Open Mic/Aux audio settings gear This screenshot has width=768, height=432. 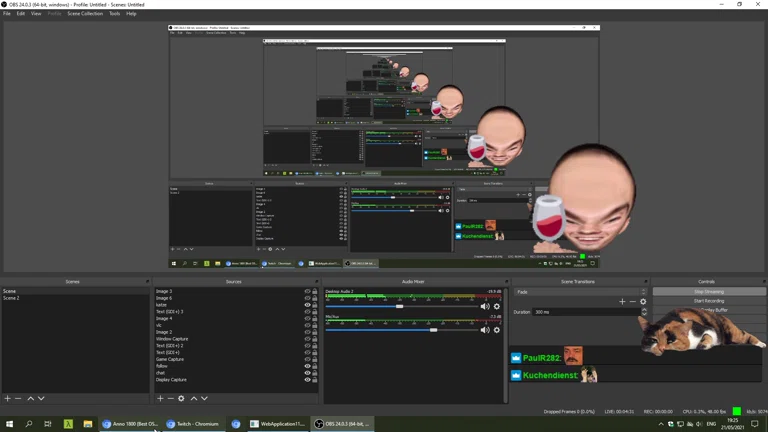pyautogui.click(x=496, y=330)
